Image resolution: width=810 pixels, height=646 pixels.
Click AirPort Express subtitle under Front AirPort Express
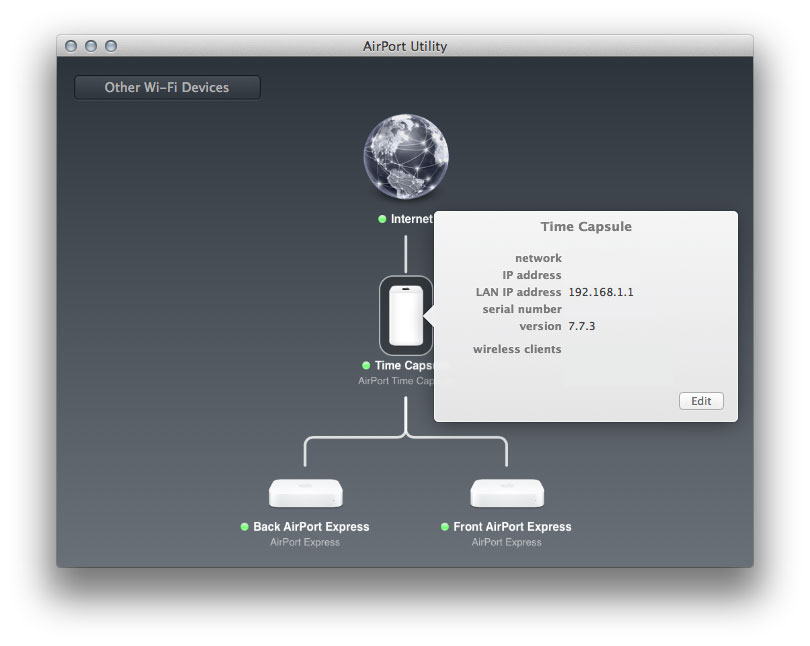pos(507,542)
